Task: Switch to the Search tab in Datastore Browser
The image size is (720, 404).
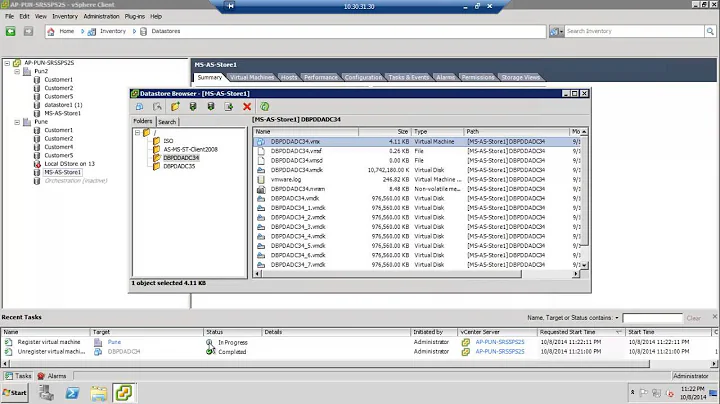Action: click(x=167, y=122)
